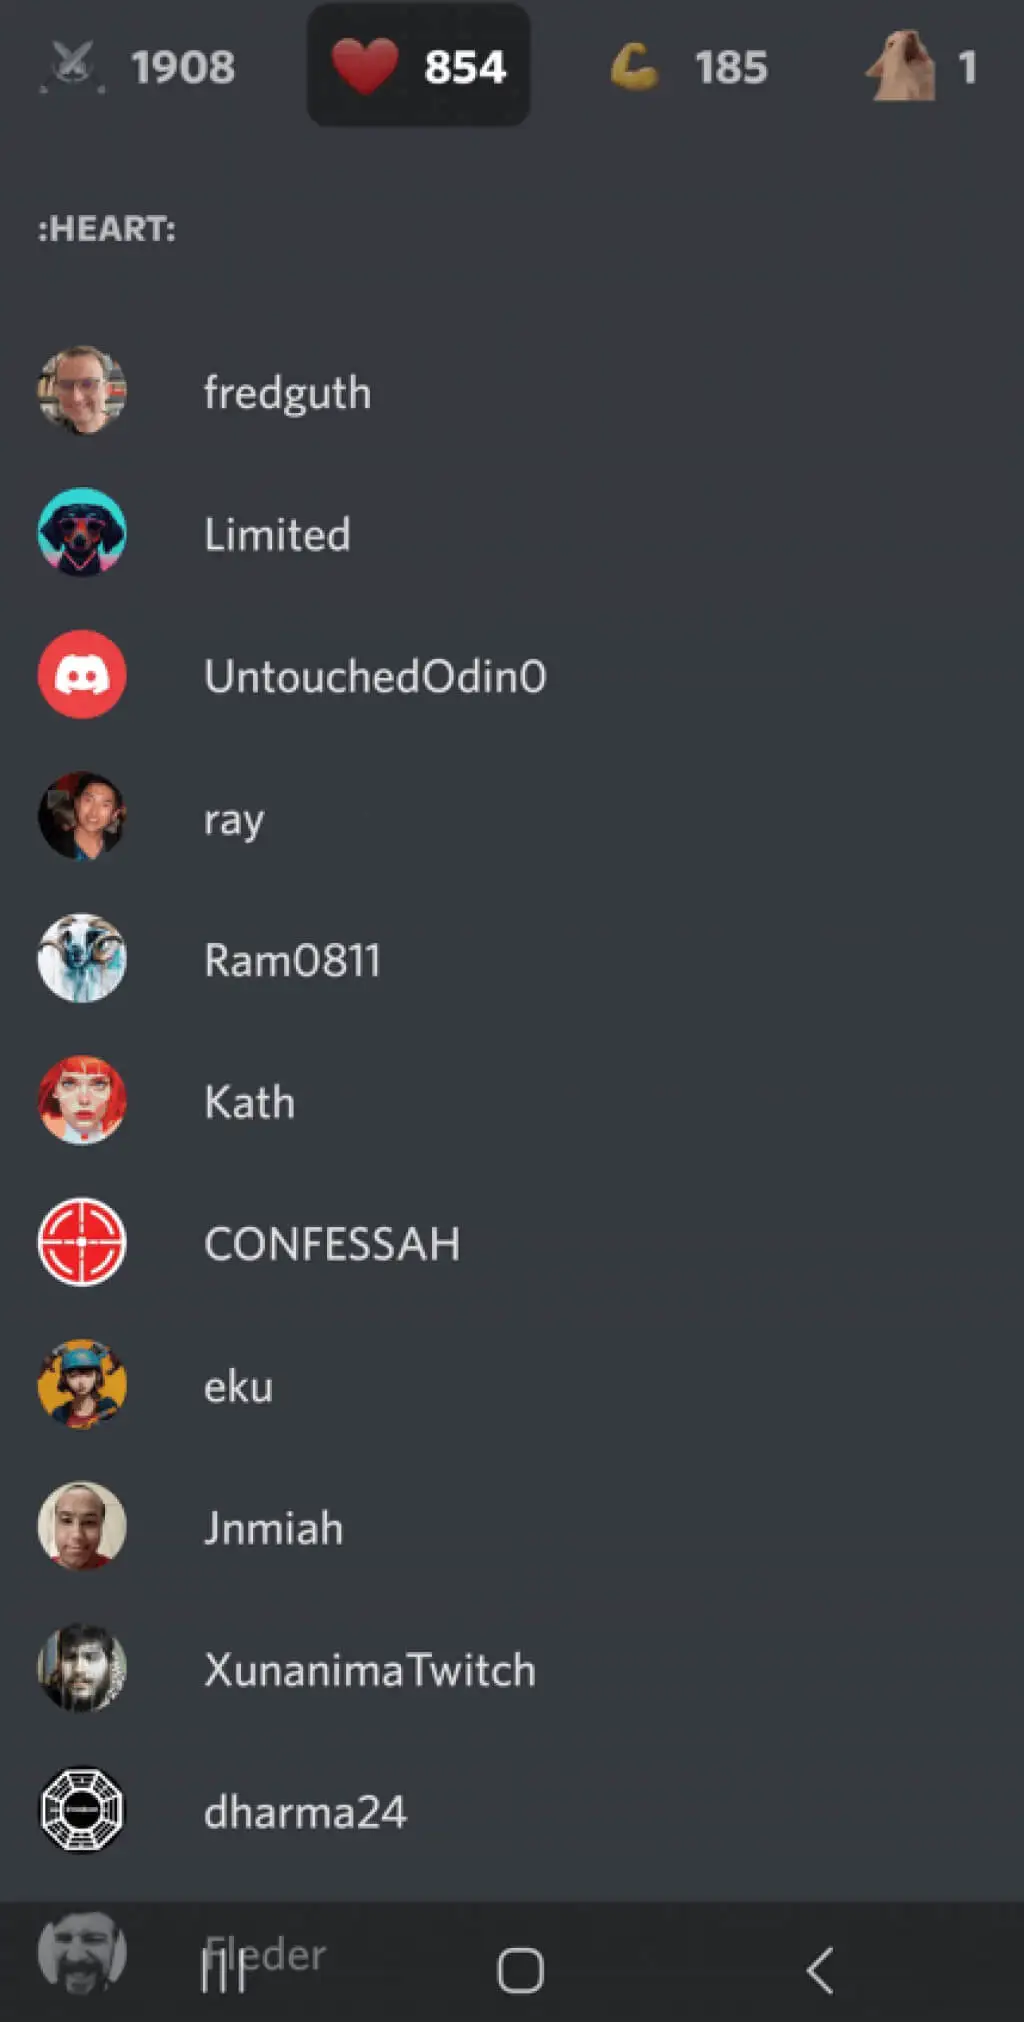The width and height of the screenshot is (1024, 2022).
Task: Select Kath's red-haired avatar
Action: [82, 1100]
